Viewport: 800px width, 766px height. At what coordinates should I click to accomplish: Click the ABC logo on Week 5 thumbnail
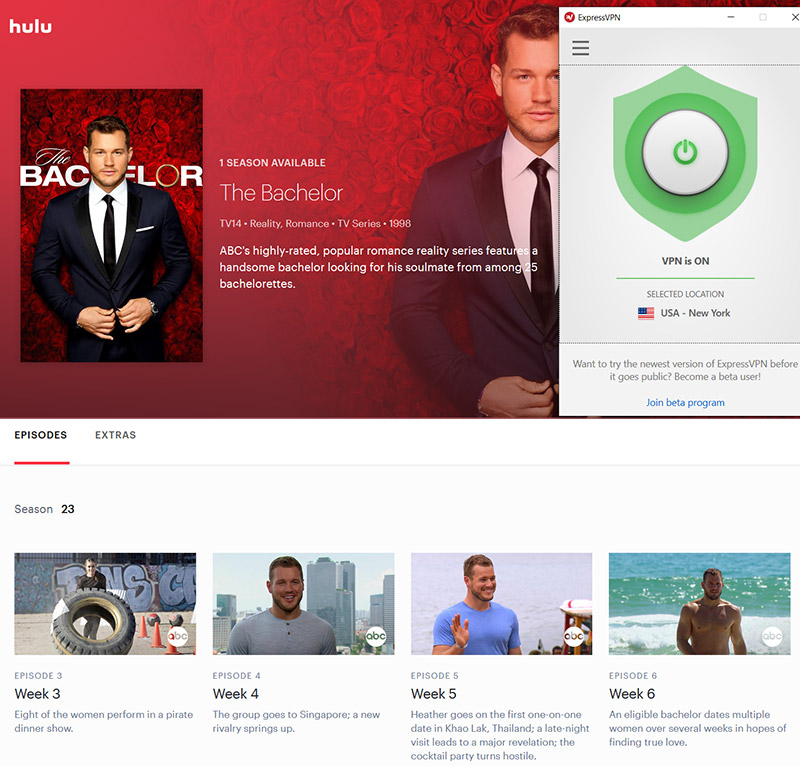tap(574, 636)
